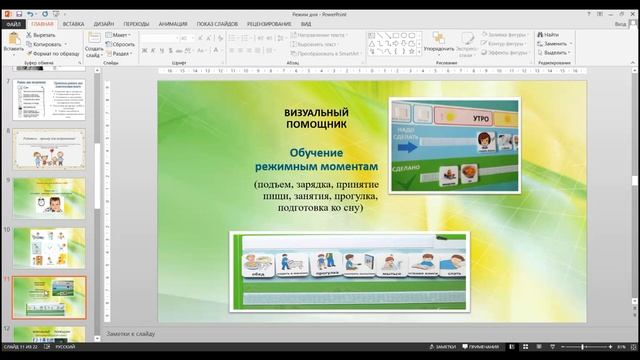
Task: Toggle align text left
Action: click(232, 51)
